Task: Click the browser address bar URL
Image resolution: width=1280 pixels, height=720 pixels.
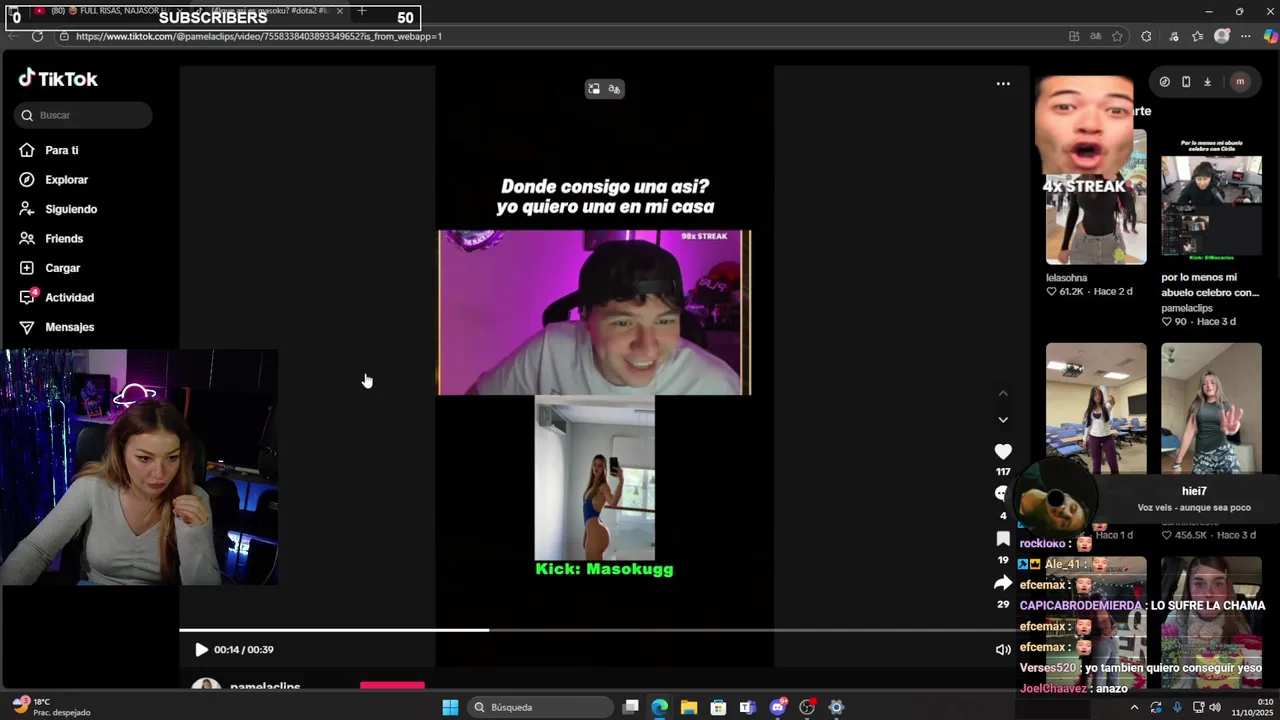Action: pos(259,36)
